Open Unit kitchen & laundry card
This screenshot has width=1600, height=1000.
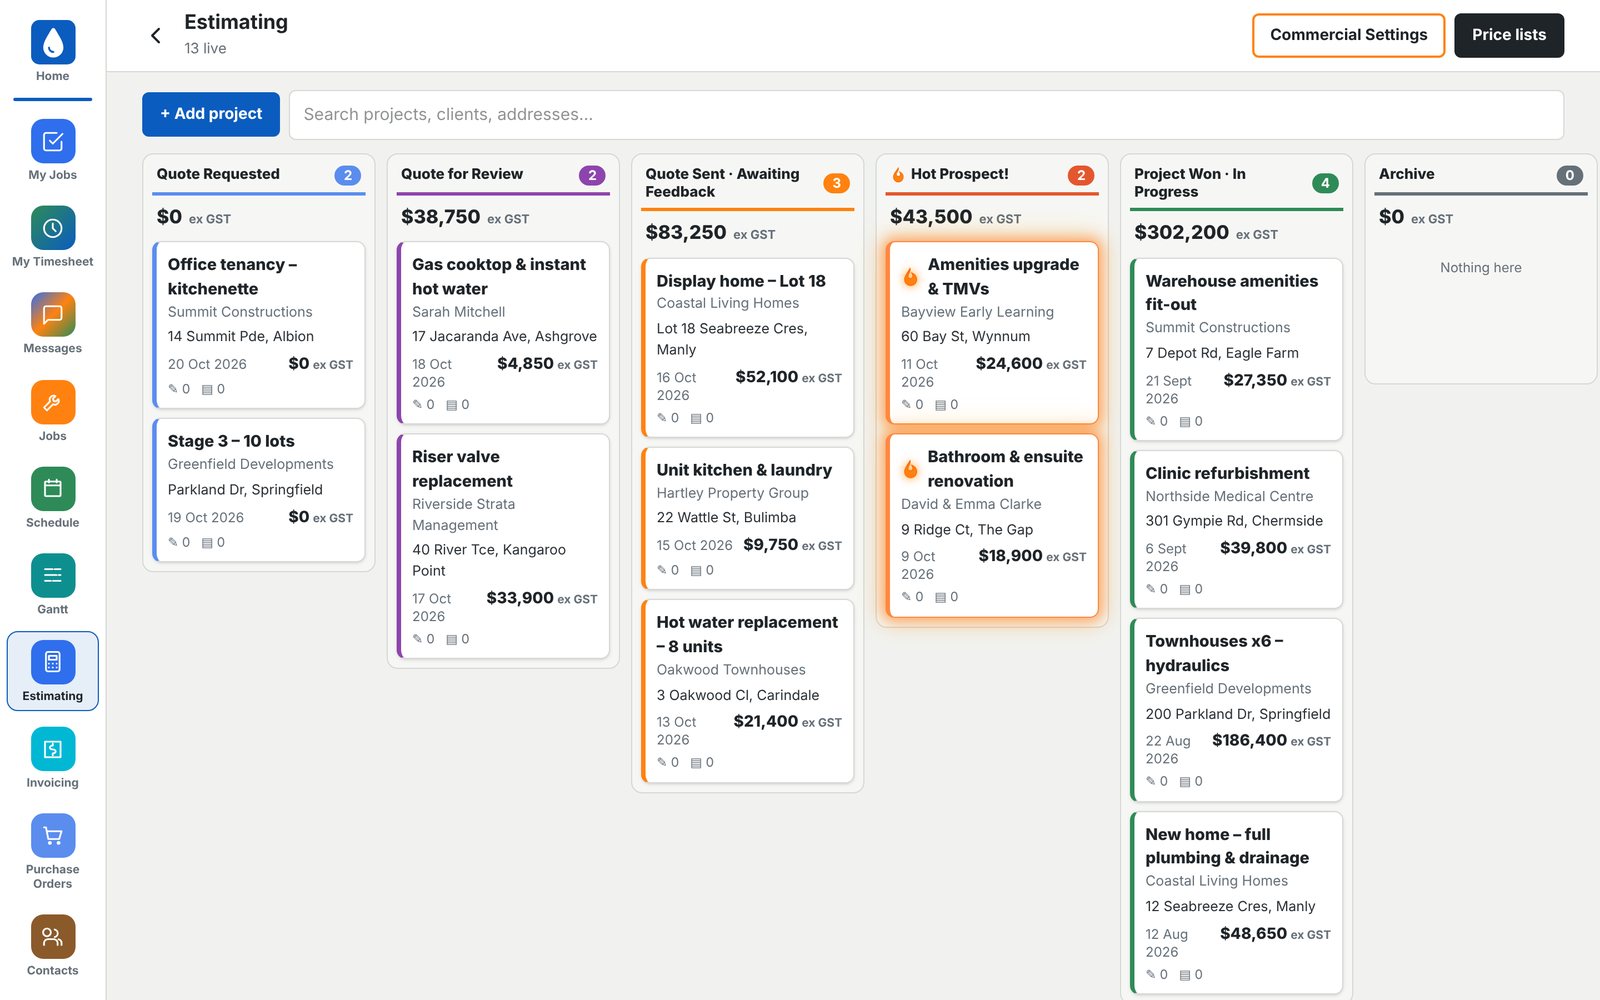(747, 518)
